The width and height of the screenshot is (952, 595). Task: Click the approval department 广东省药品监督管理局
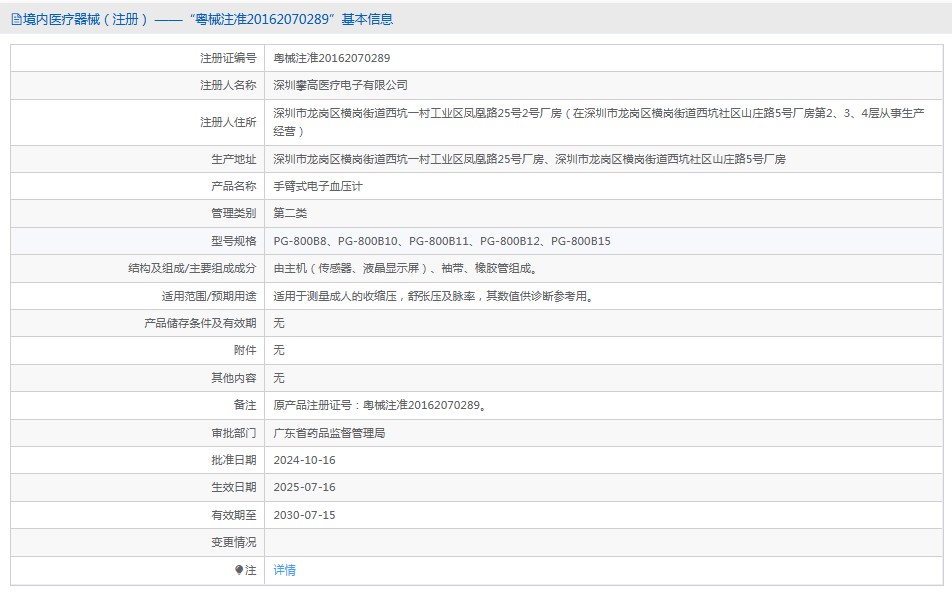(x=330, y=433)
